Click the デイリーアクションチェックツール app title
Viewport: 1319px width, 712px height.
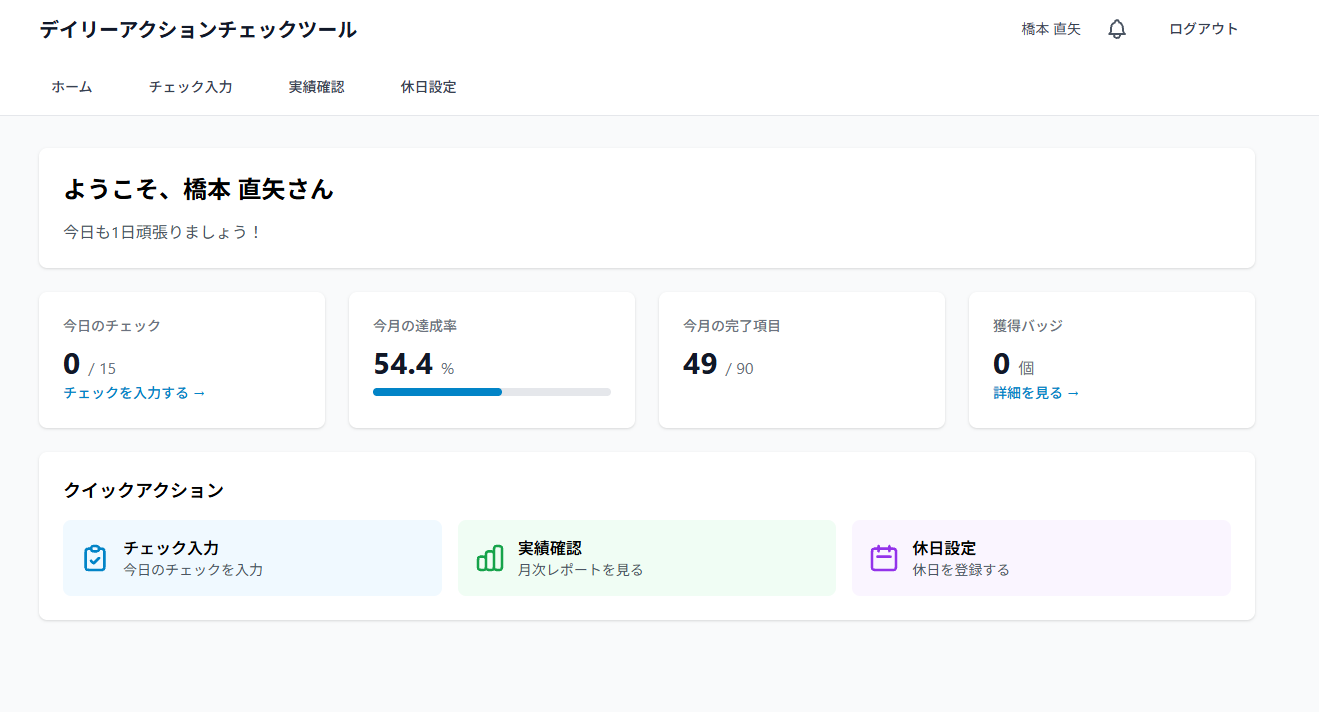point(198,30)
